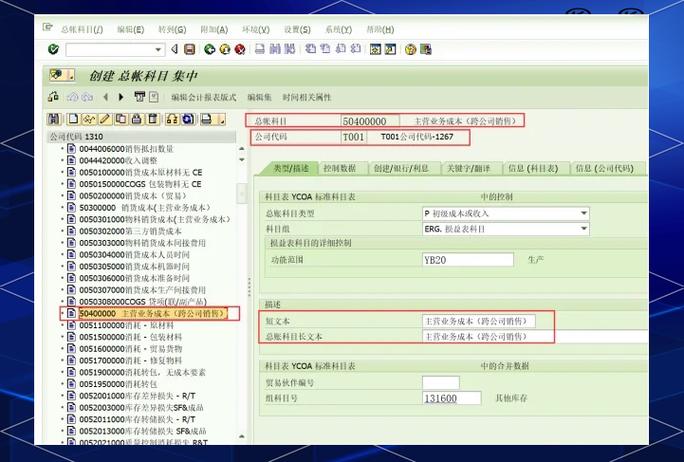Click the Change pencil icon in tree toolbar

click(x=105, y=119)
